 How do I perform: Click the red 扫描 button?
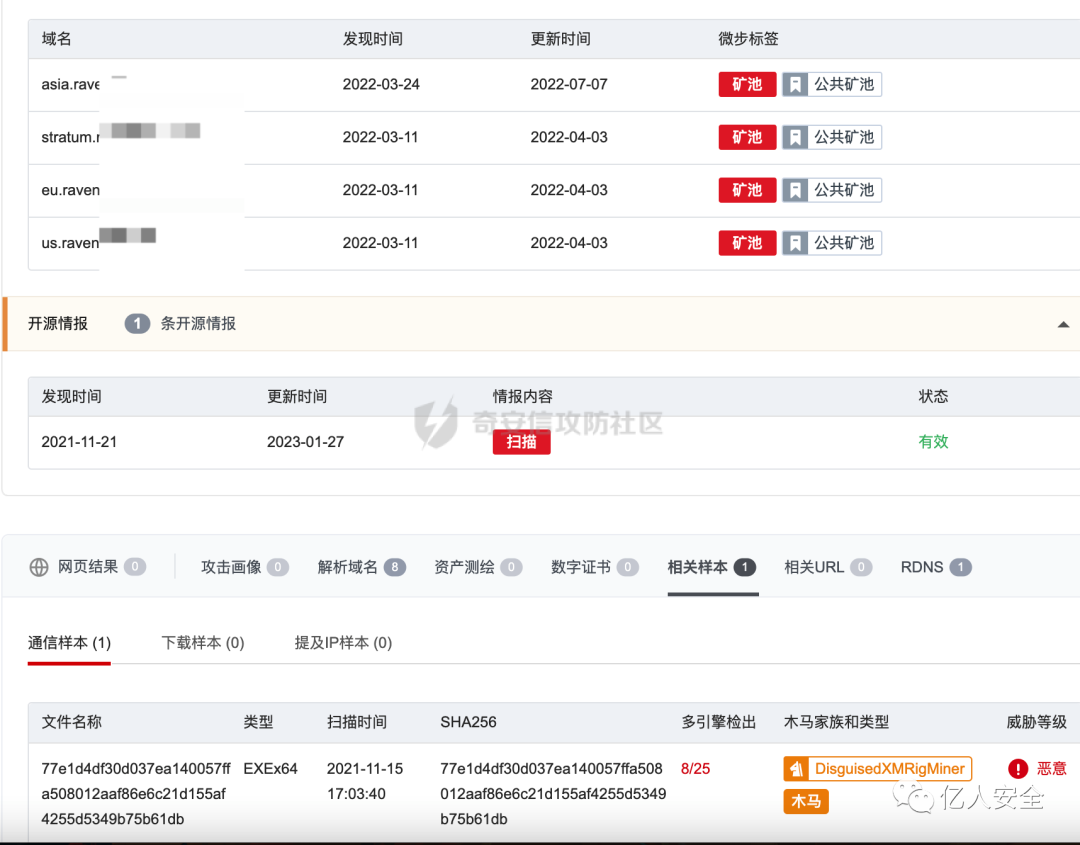(x=521, y=441)
